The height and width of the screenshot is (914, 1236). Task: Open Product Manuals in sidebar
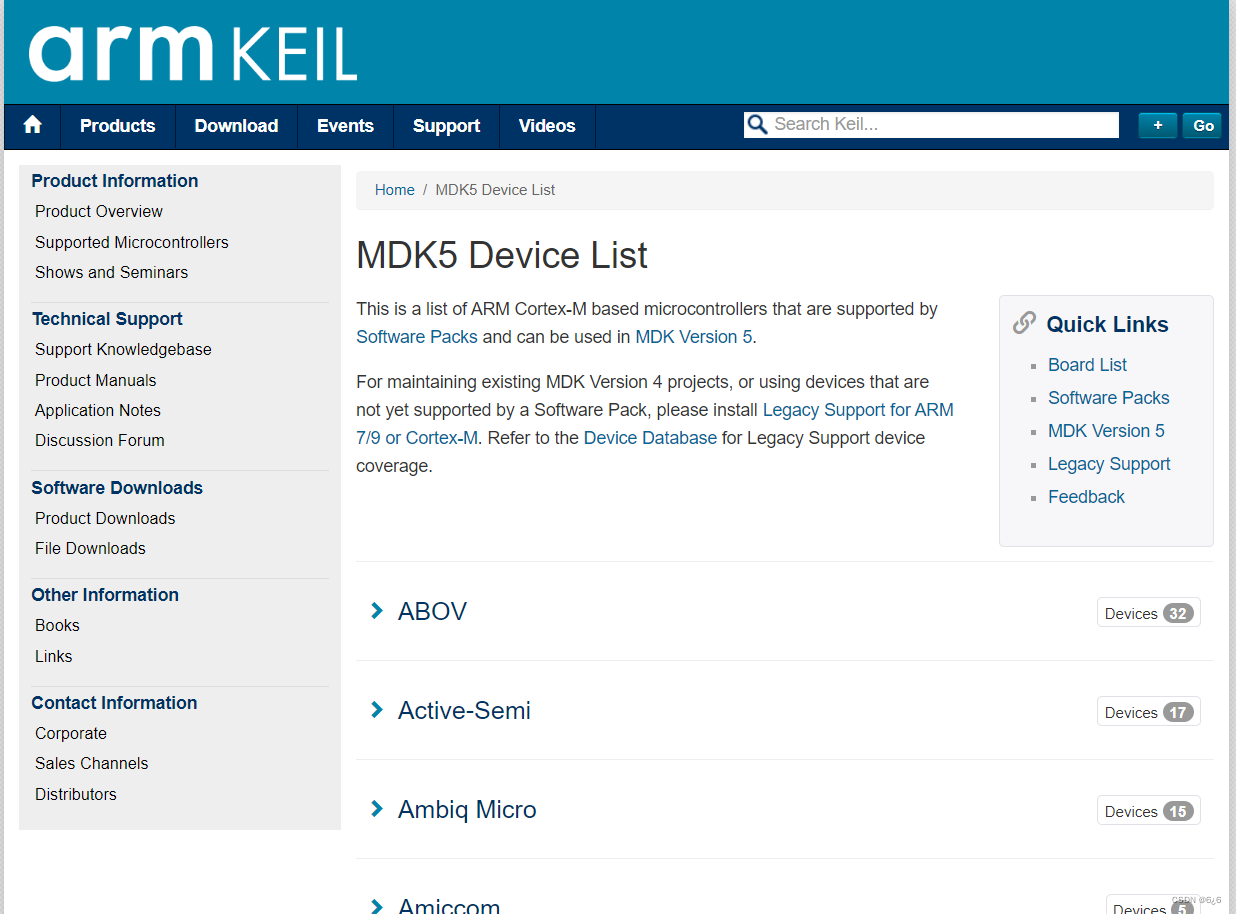[x=96, y=380]
